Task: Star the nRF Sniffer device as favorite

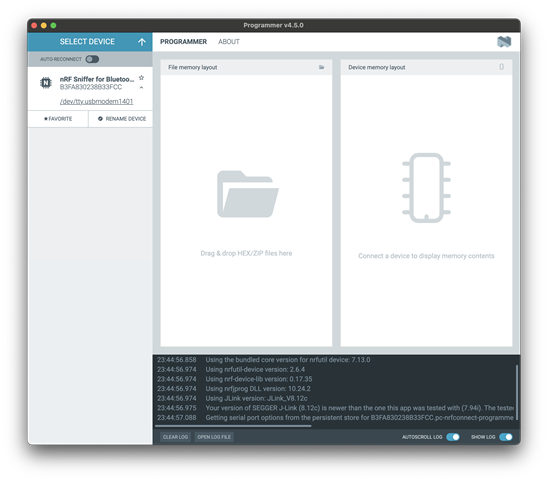Action: tap(141, 77)
